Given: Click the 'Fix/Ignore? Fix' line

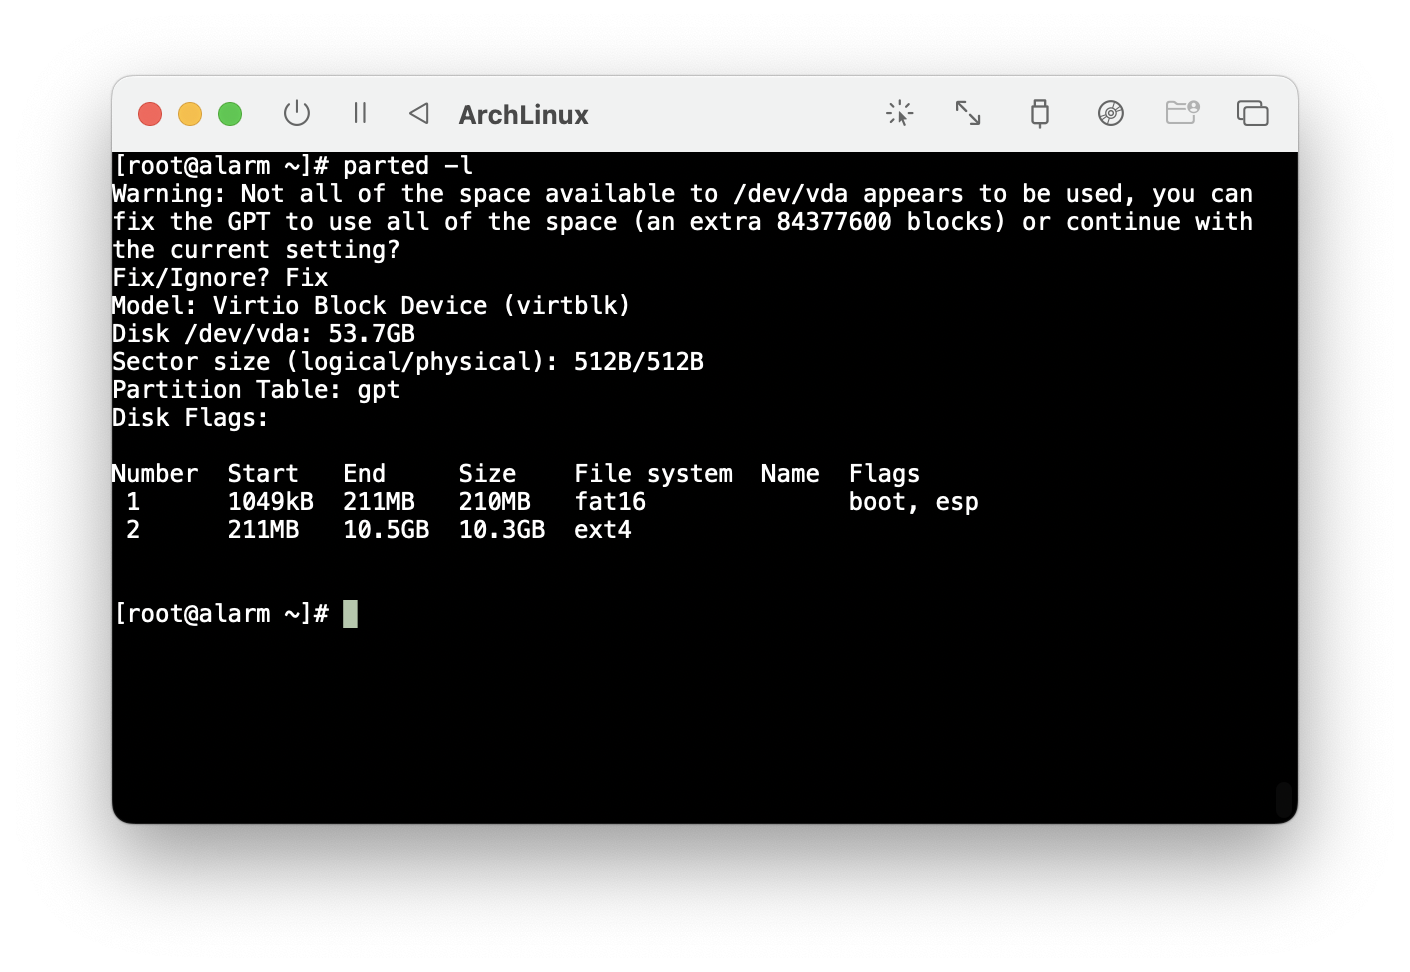Looking at the screenshot, I should pyautogui.click(x=220, y=278).
